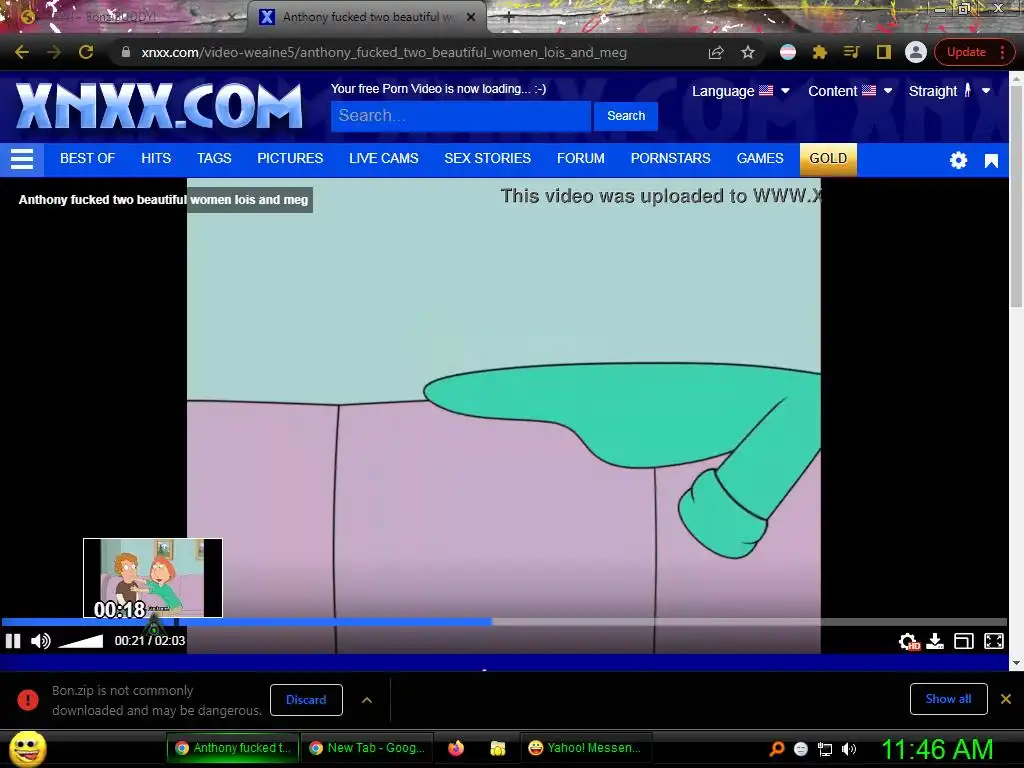Open the system tray volume icon

pos(849,749)
